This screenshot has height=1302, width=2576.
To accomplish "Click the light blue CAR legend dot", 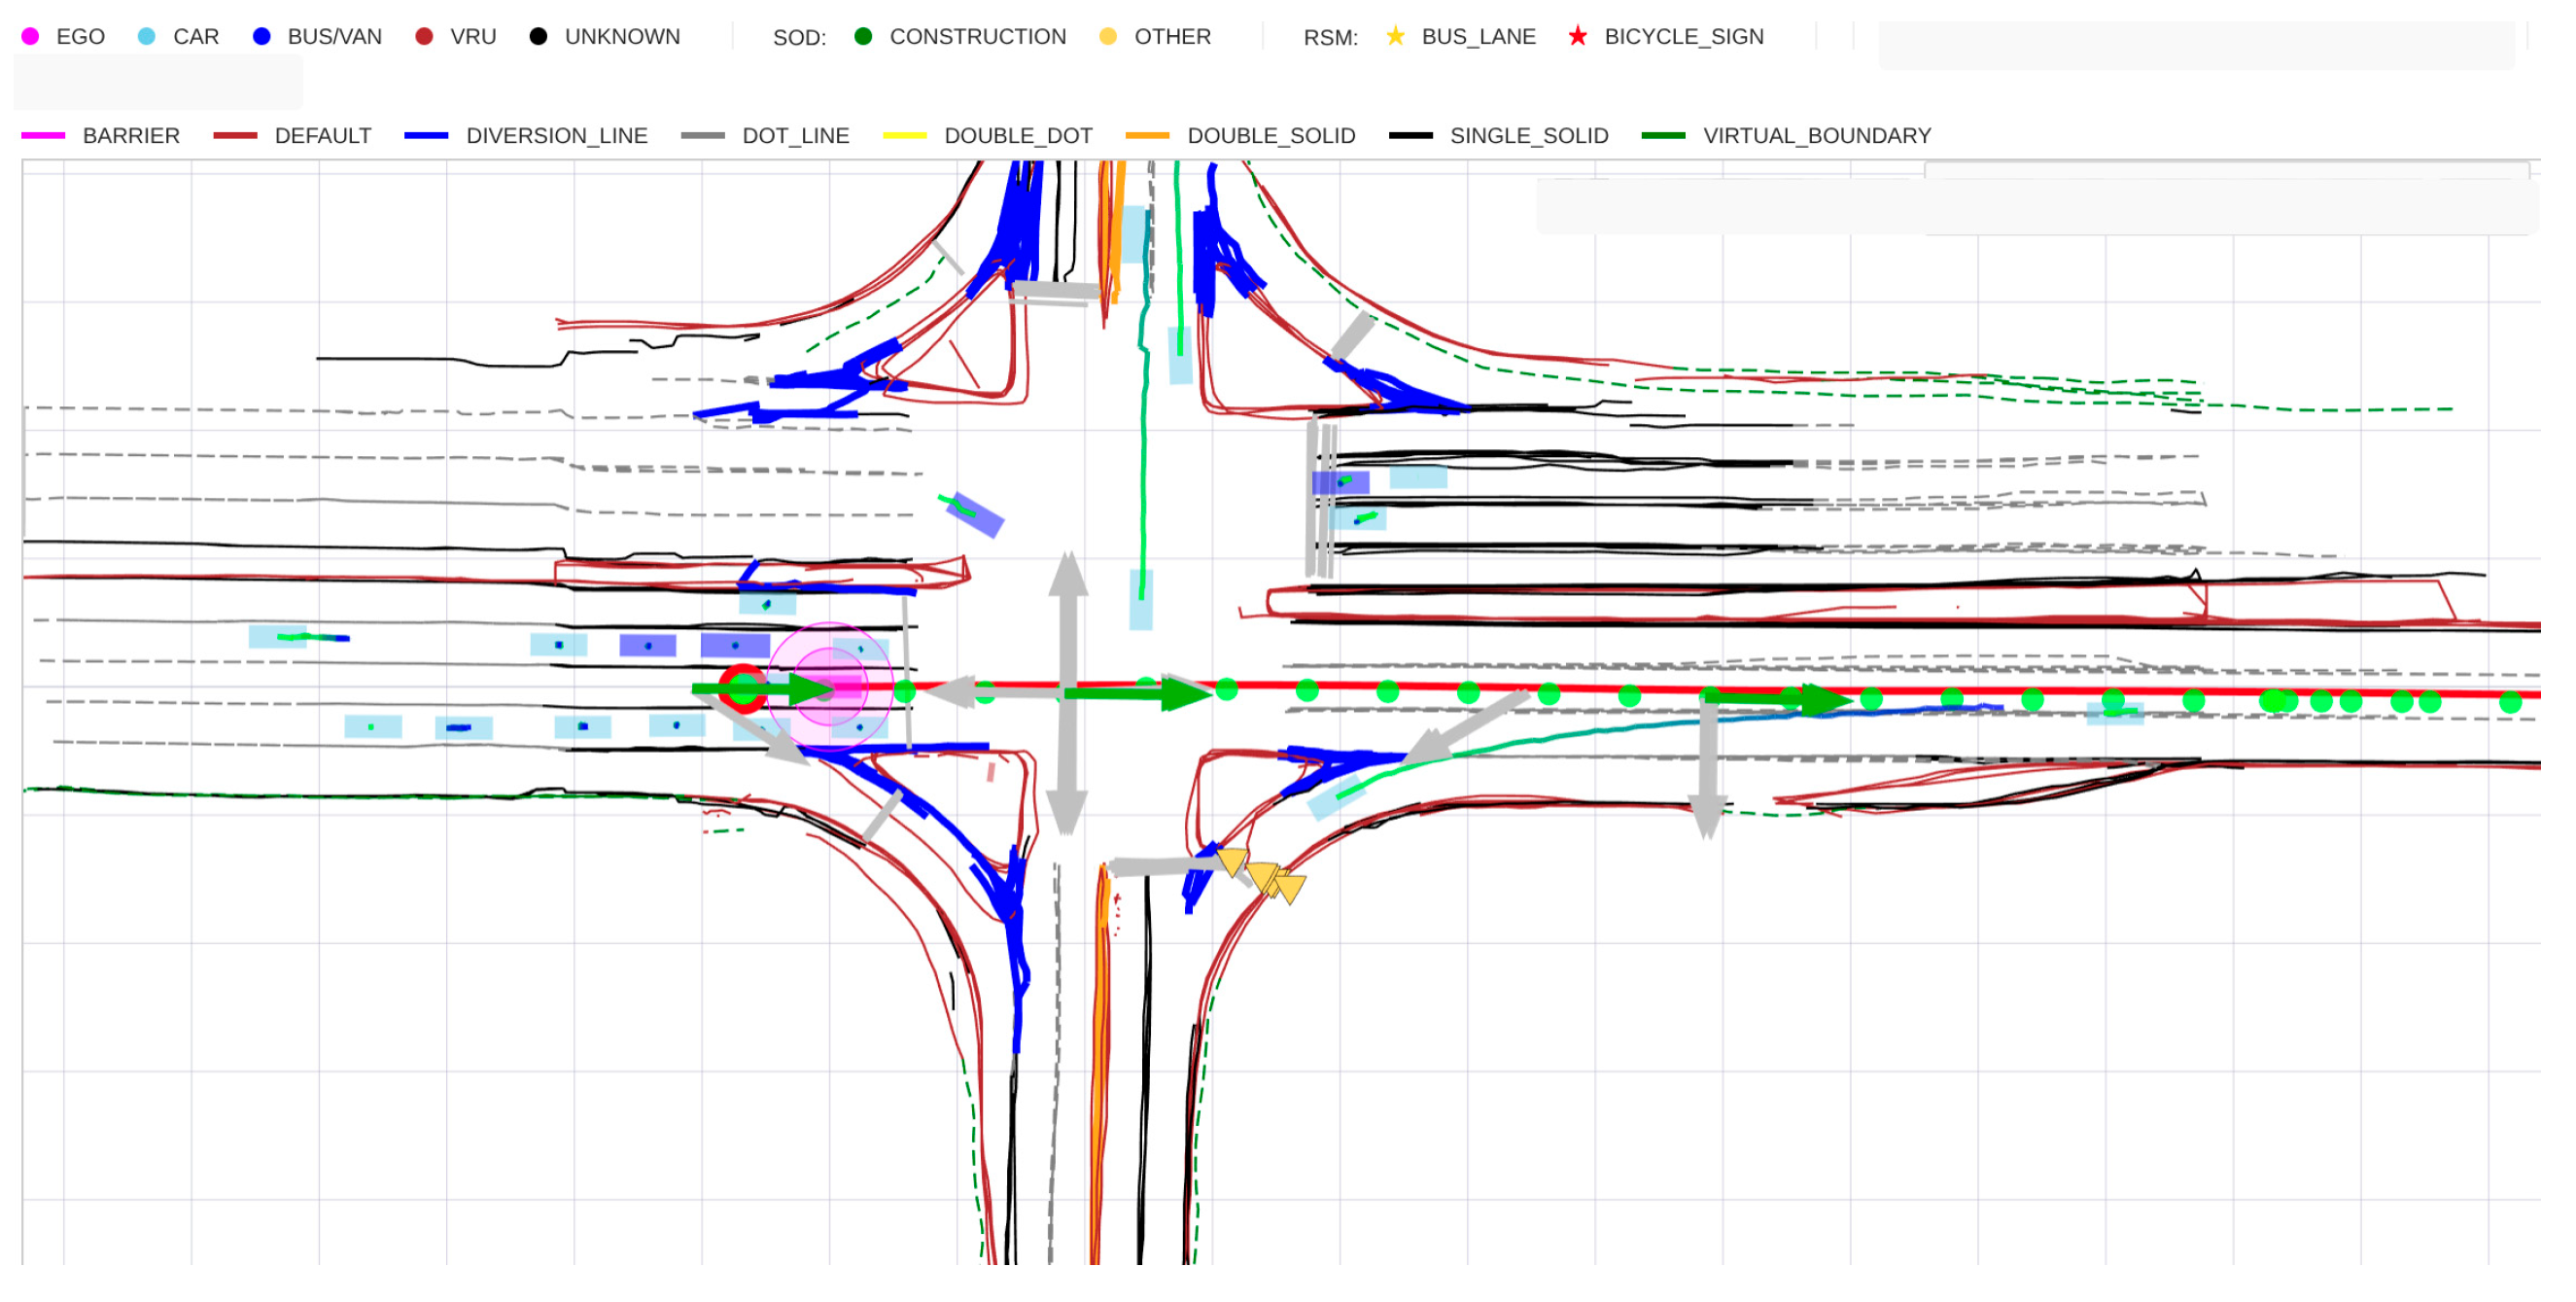I will (x=146, y=37).
